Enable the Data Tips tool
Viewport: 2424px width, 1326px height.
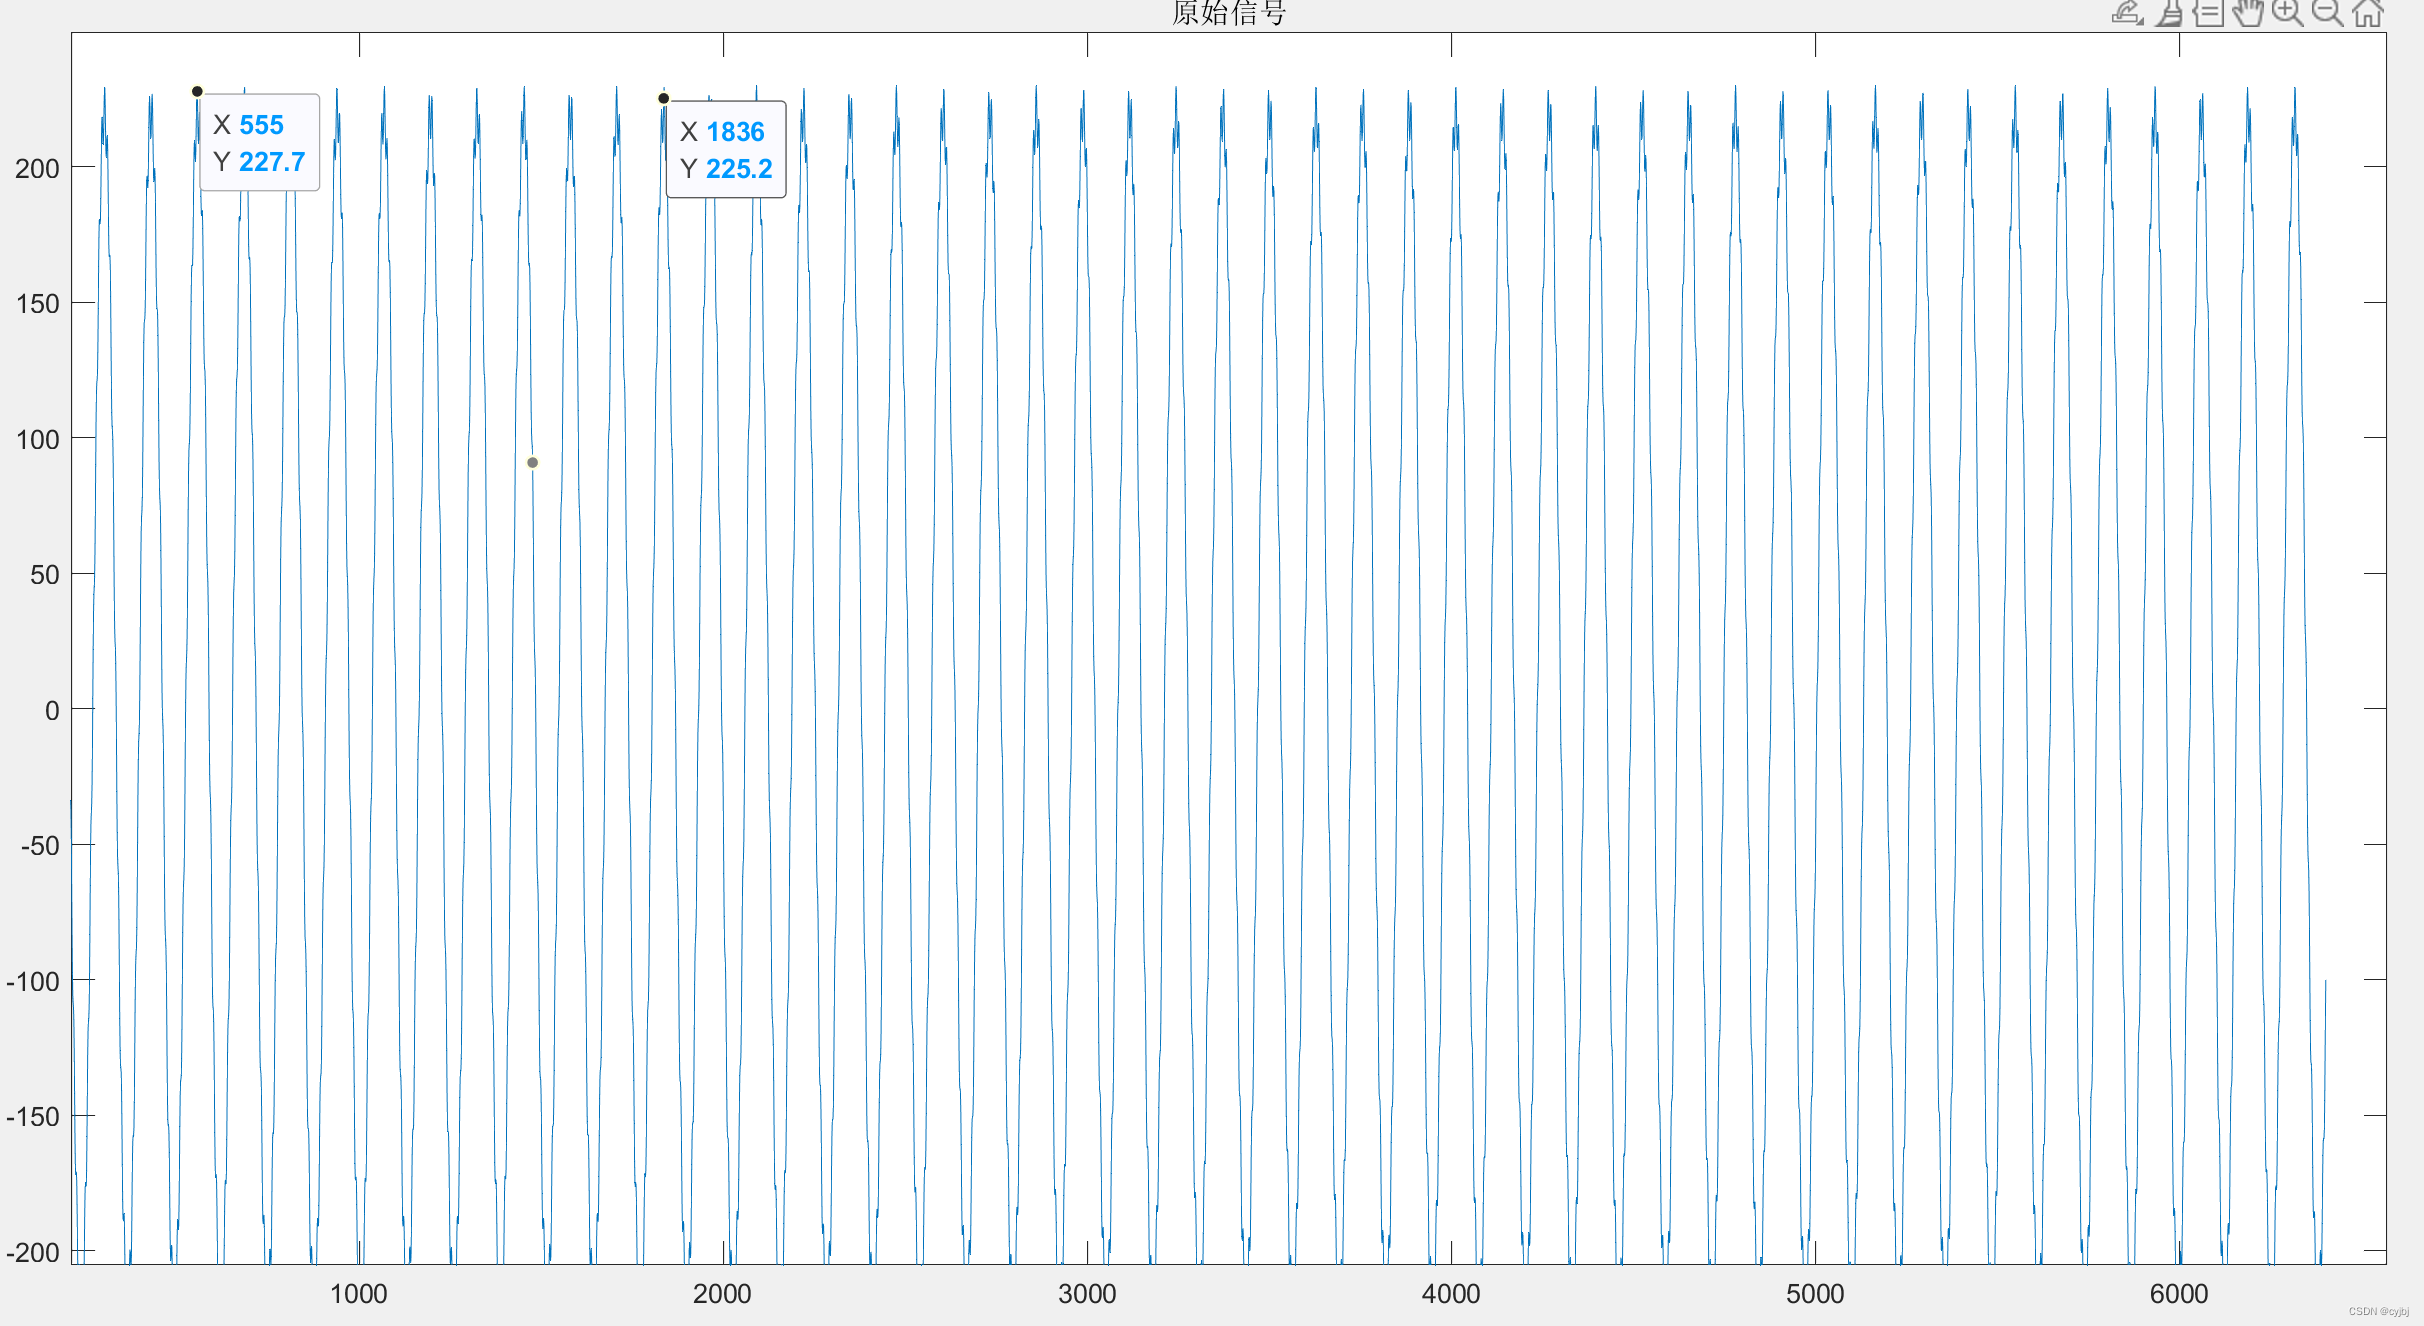click(x=2208, y=13)
